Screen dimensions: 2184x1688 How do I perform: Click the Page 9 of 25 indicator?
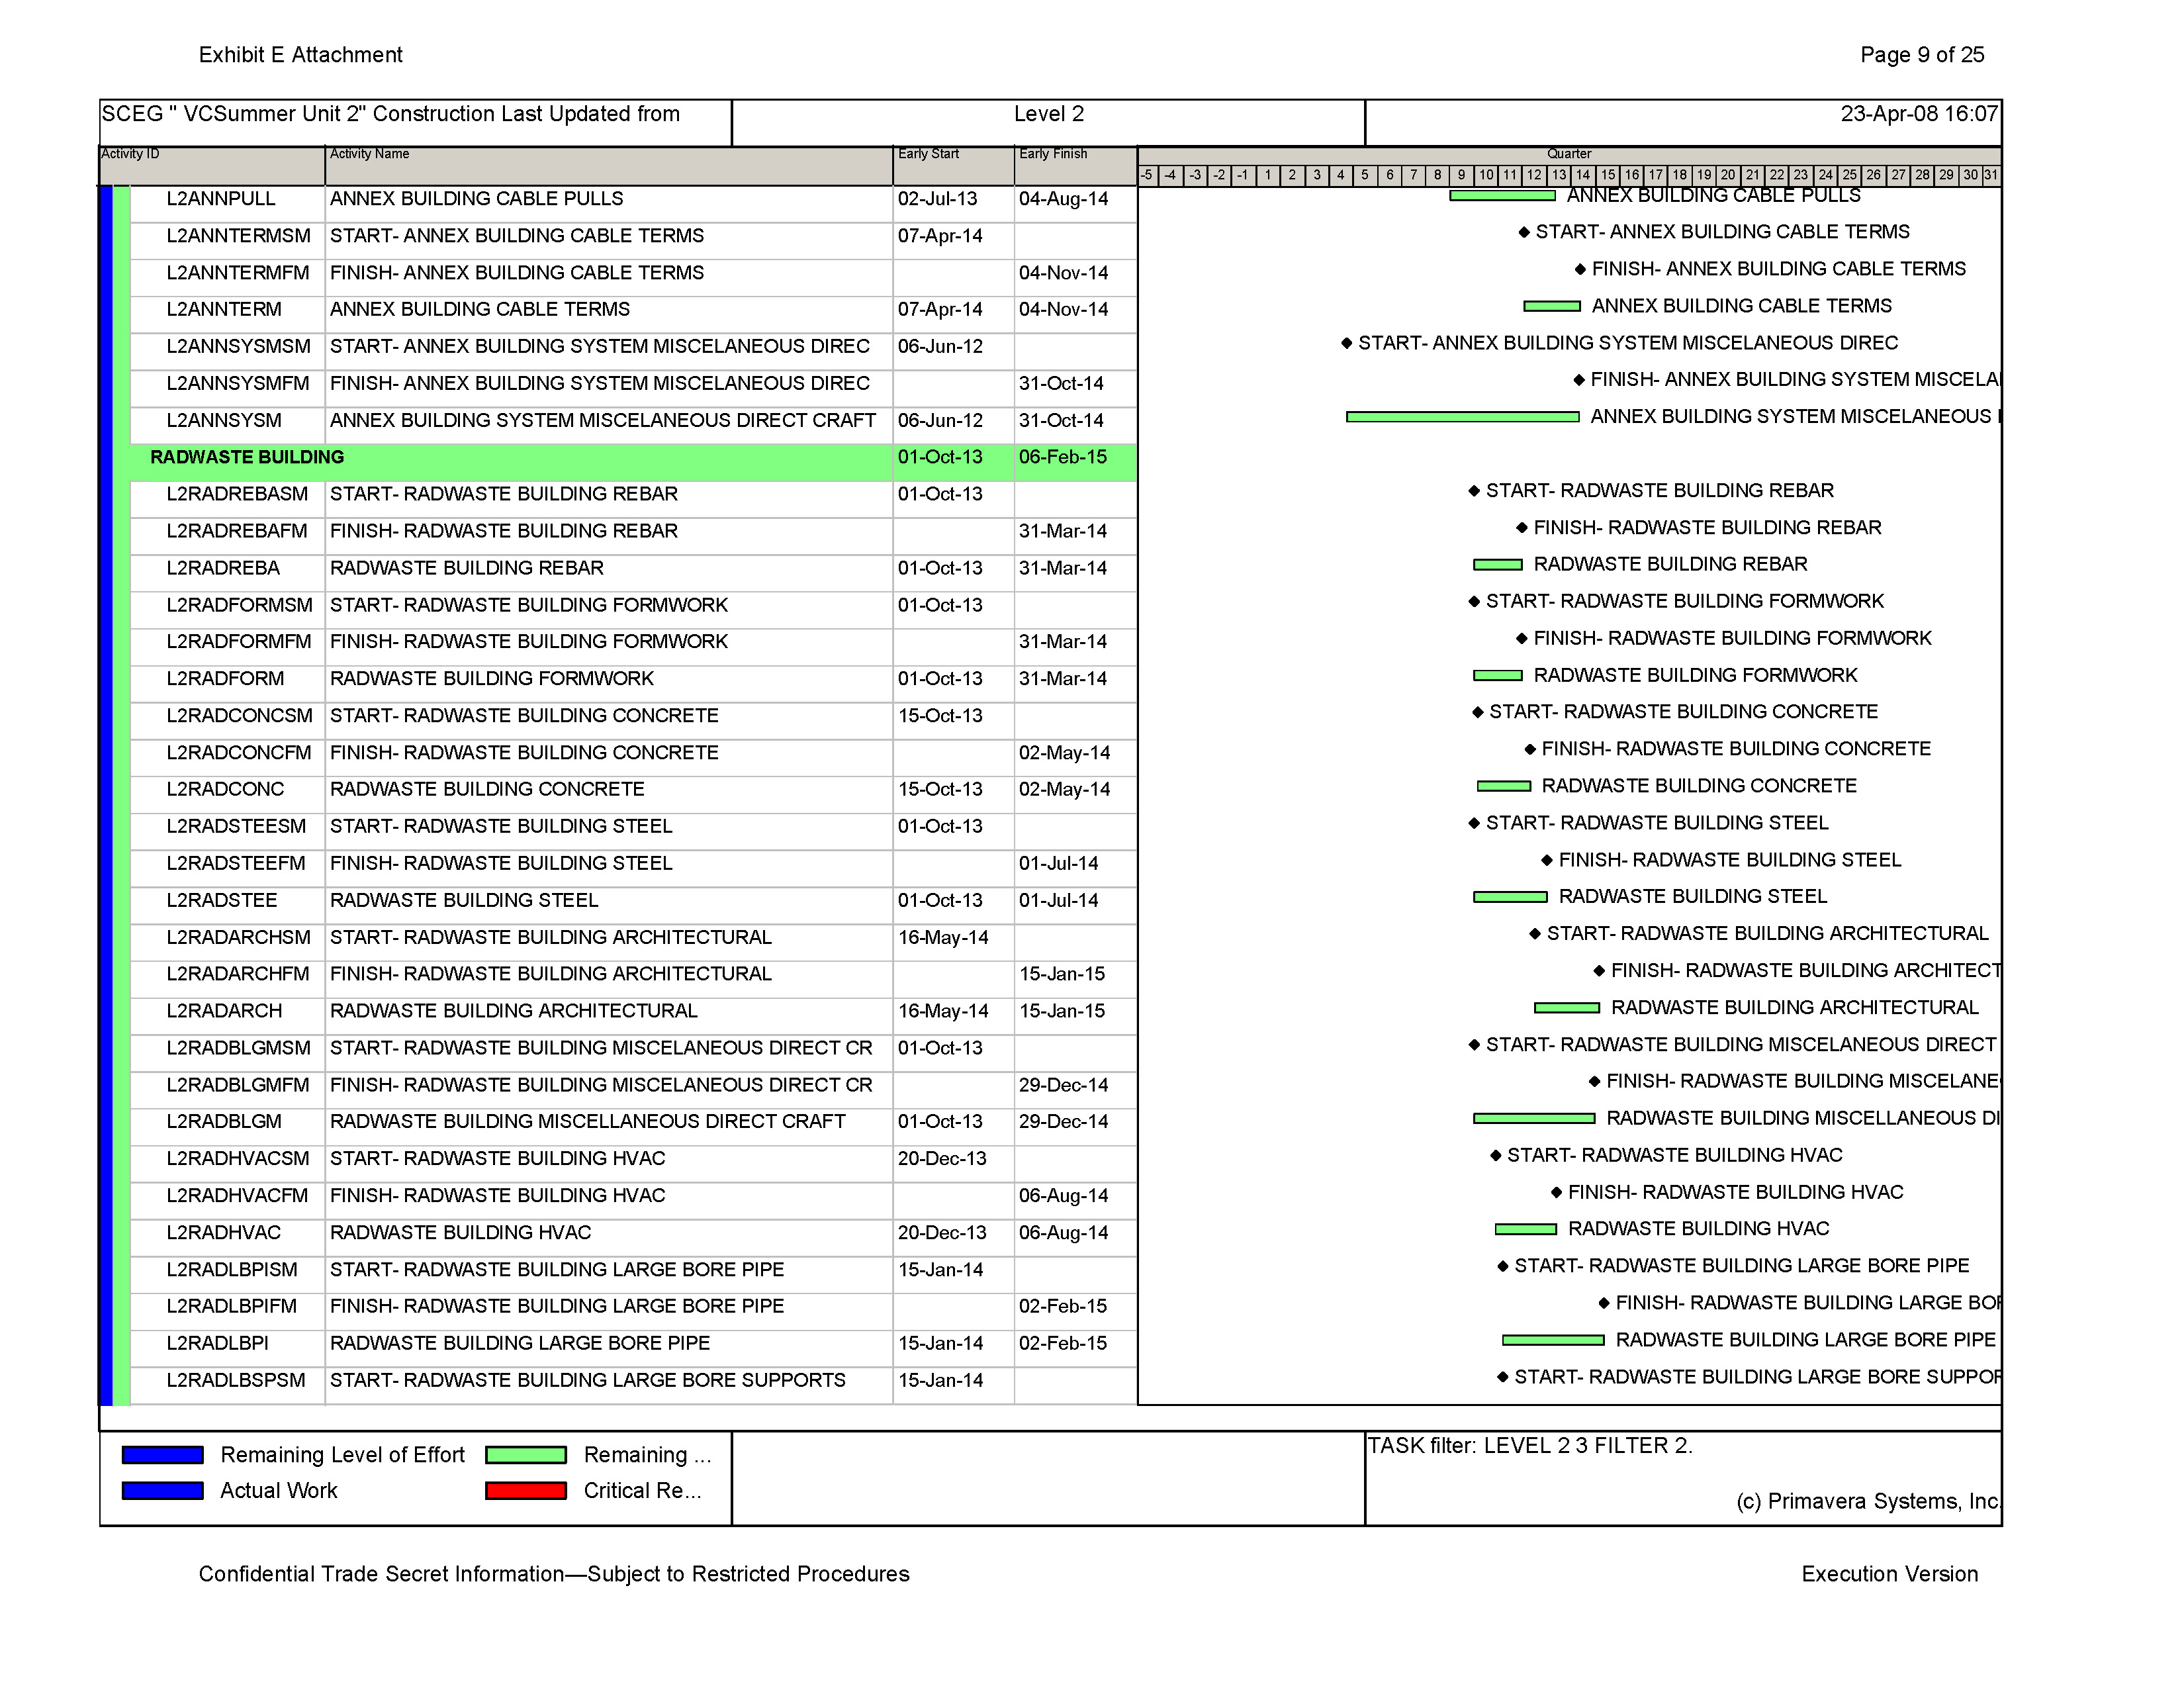point(1922,55)
